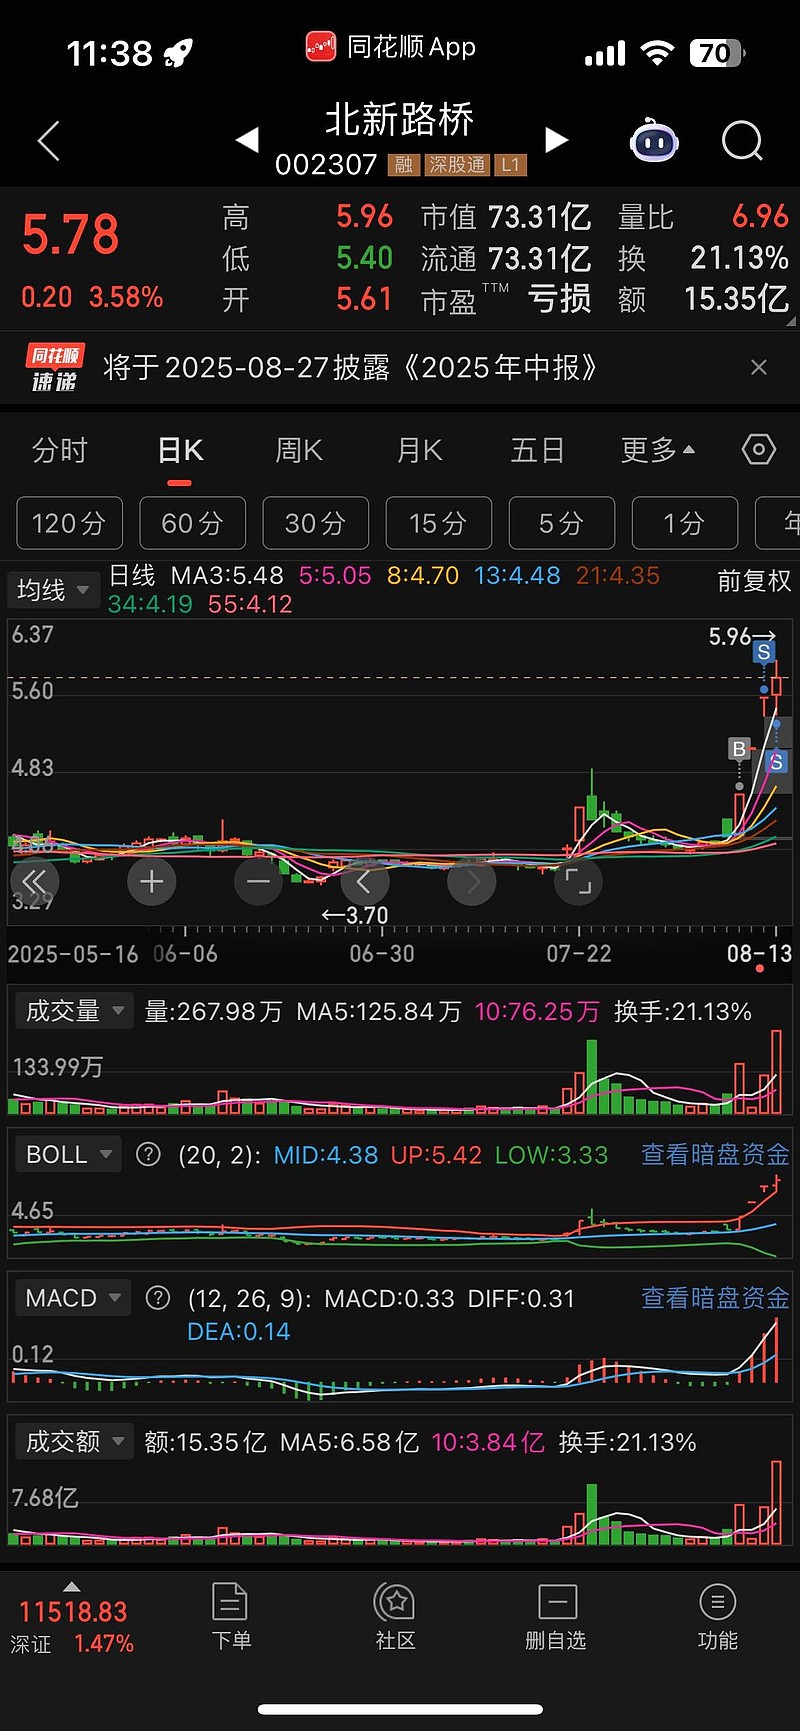Viewport: 800px width, 1731px height.
Task: Open the AI robot assistant
Action: pos(654,141)
